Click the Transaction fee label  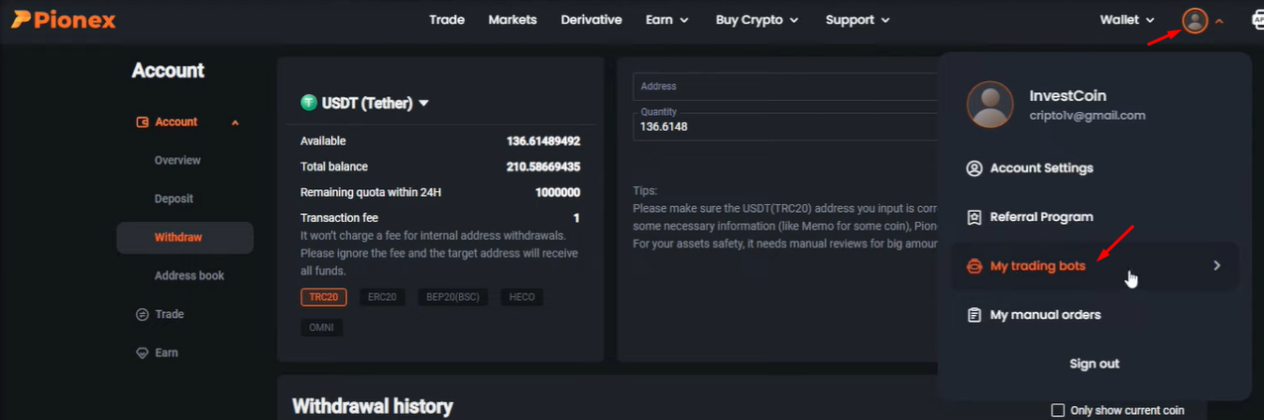pyautogui.click(x=339, y=218)
